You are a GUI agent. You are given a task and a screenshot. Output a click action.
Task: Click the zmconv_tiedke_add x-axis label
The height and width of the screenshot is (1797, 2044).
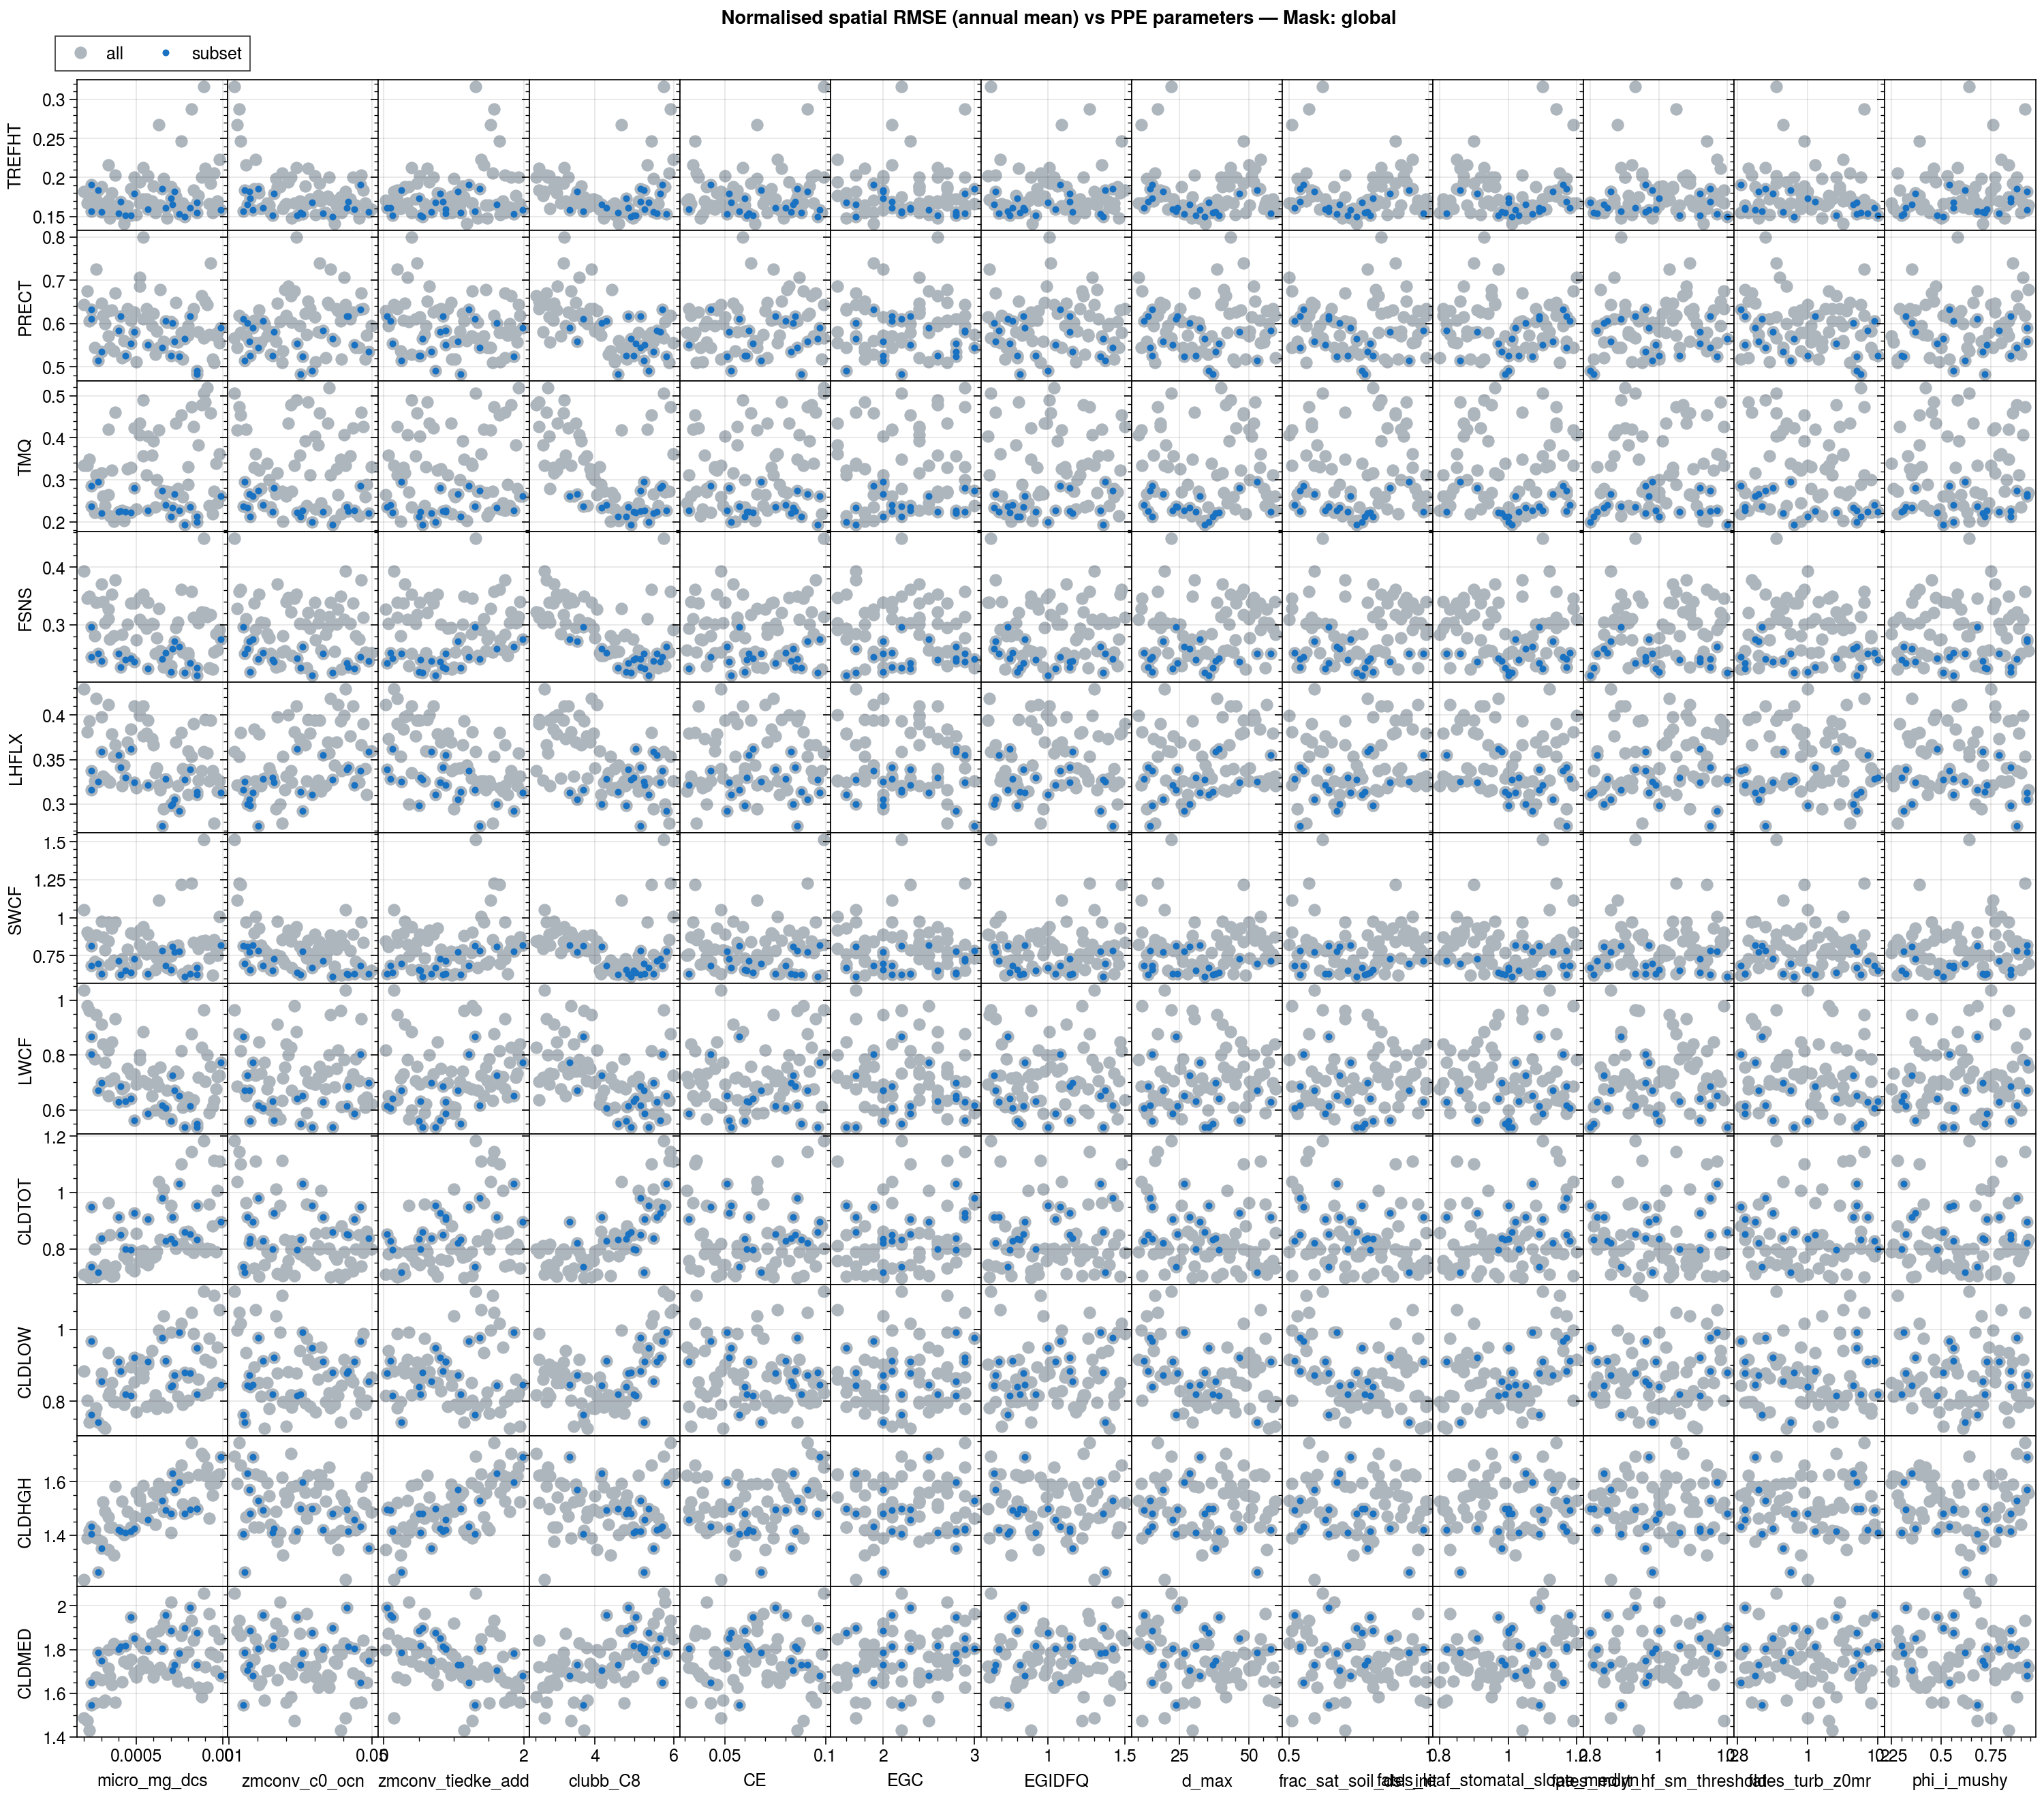pos(453,1780)
